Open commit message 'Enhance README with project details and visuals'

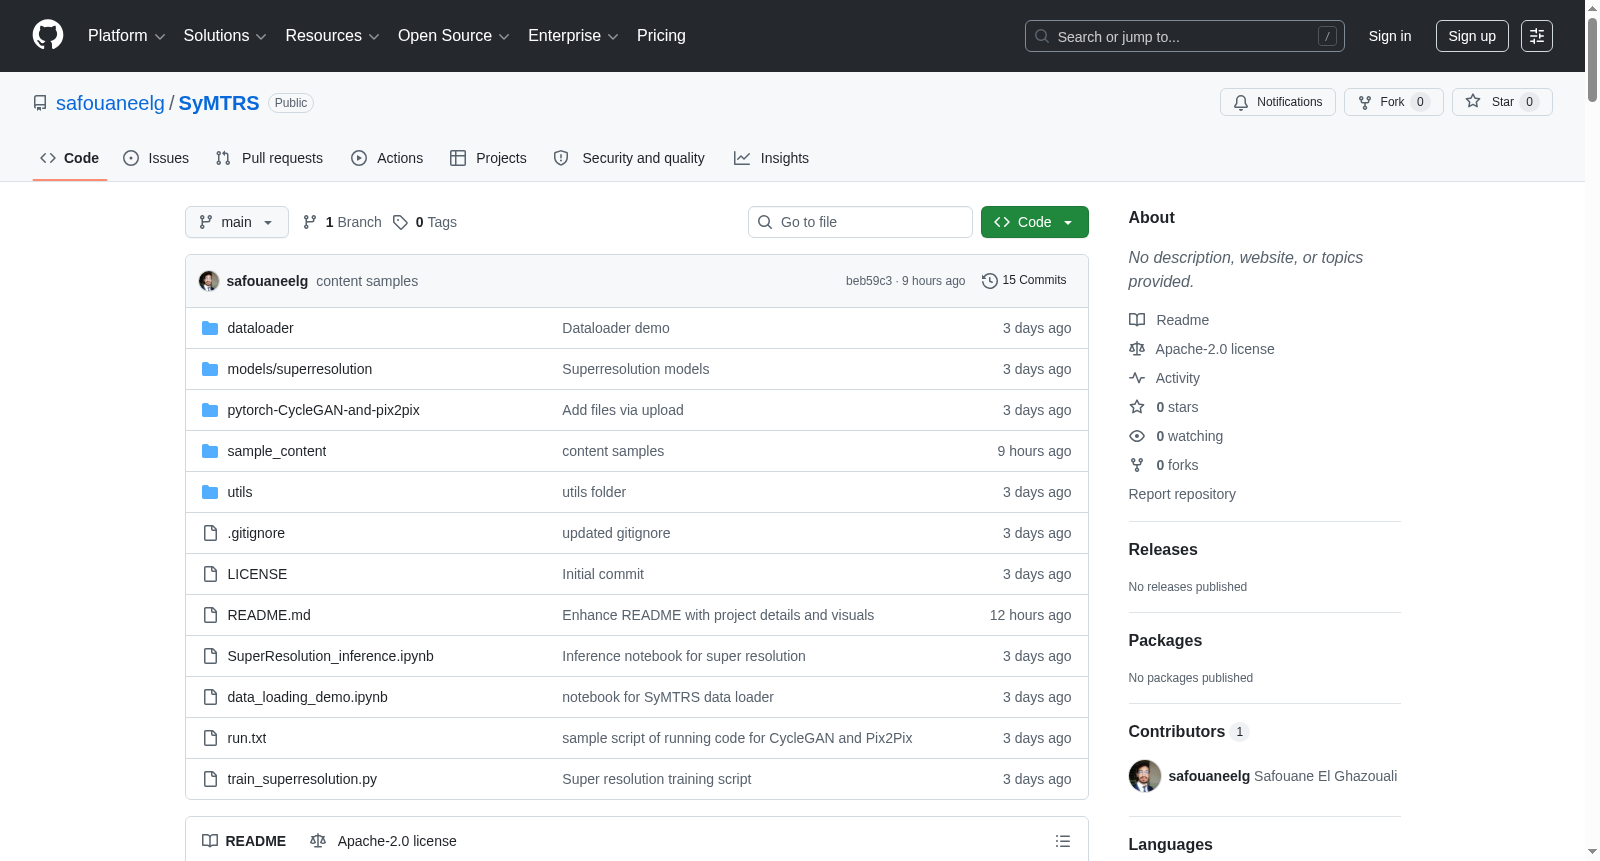click(718, 615)
